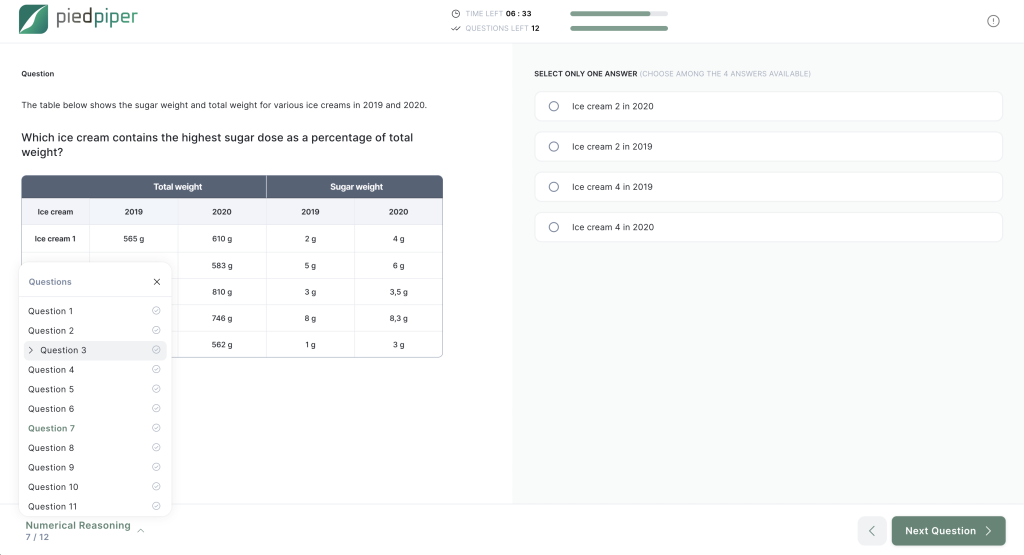Image resolution: width=1024 pixels, height=555 pixels.
Task: Click the status check icon next to Question 11
Action: click(156, 506)
